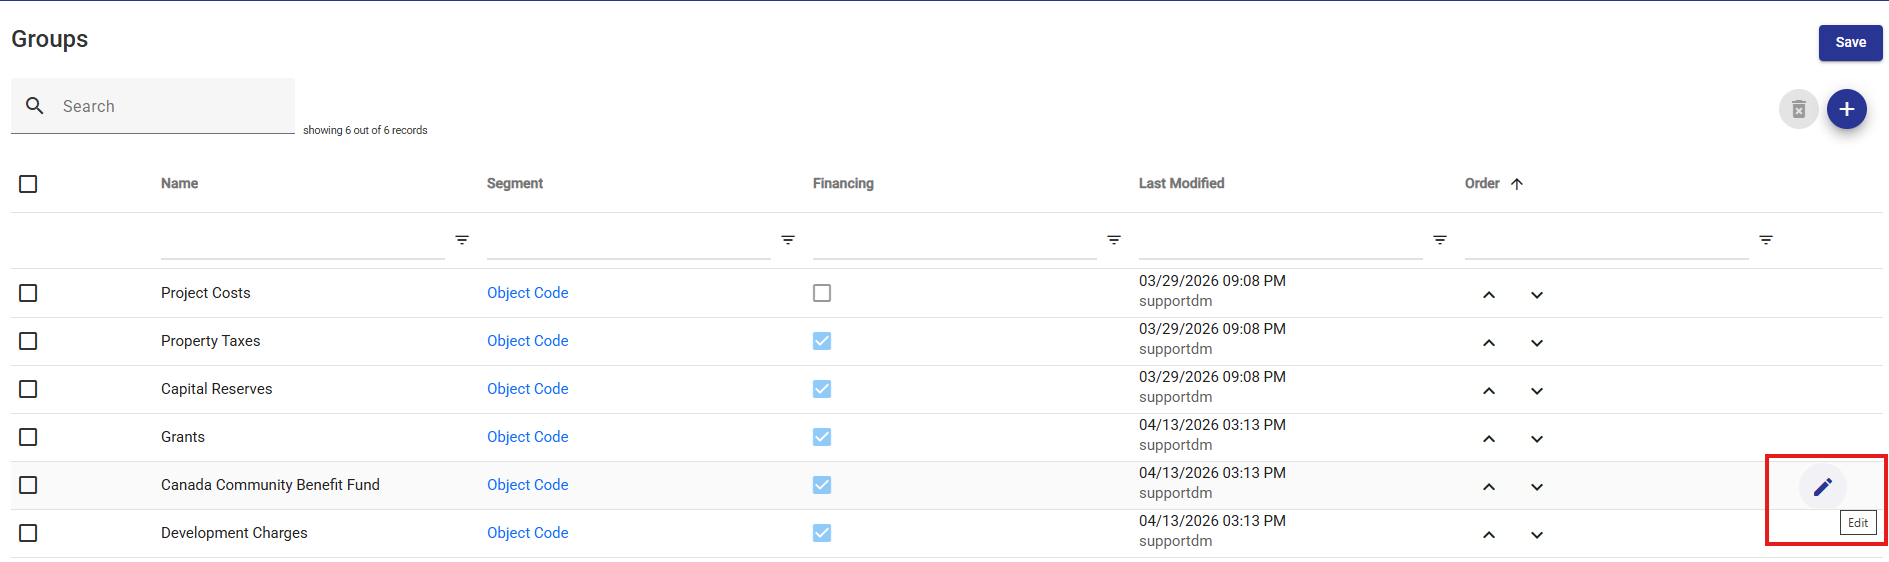Click the Segment filter text field
The height and width of the screenshot is (562, 1889).
point(629,241)
